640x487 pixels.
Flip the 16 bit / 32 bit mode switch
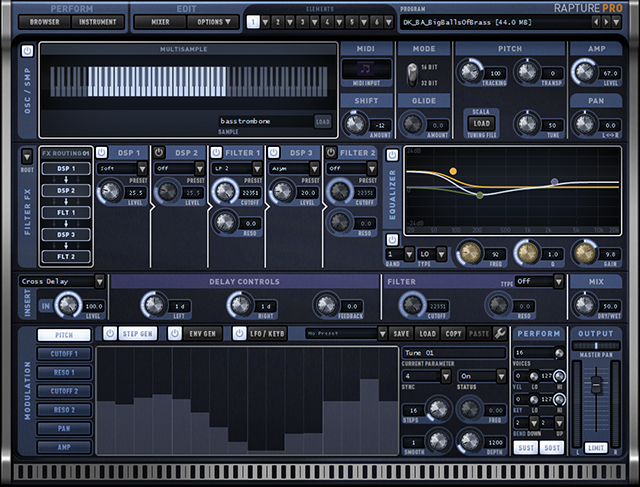[410, 74]
